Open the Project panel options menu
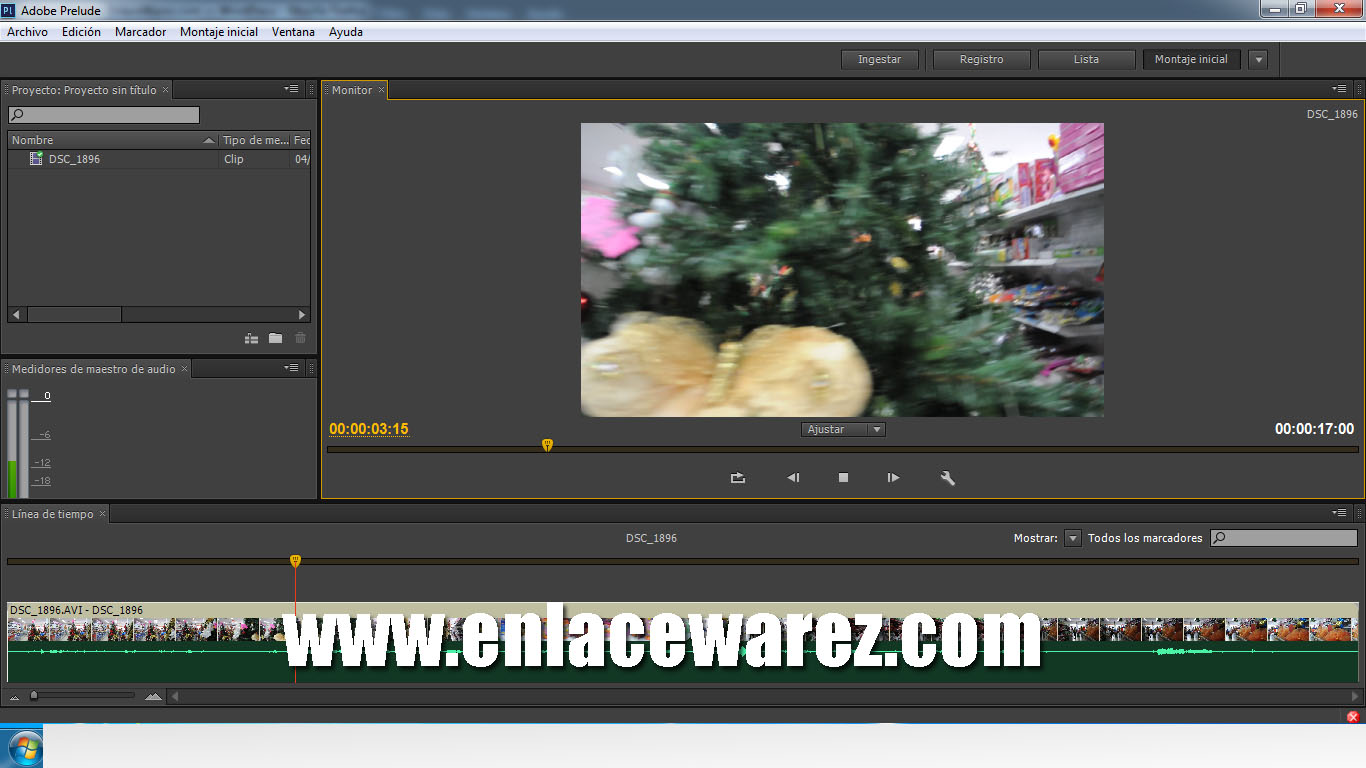 pos(291,89)
